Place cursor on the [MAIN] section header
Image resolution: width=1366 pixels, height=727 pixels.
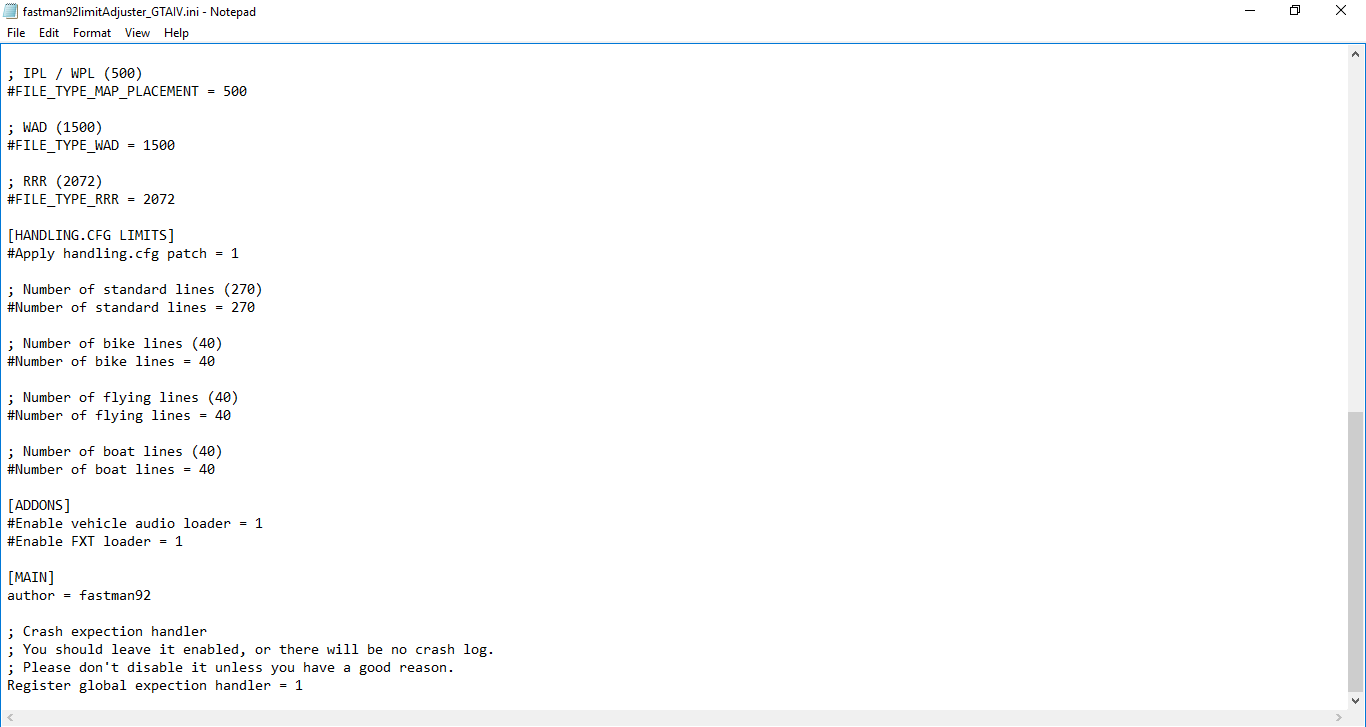tap(30, 577)
